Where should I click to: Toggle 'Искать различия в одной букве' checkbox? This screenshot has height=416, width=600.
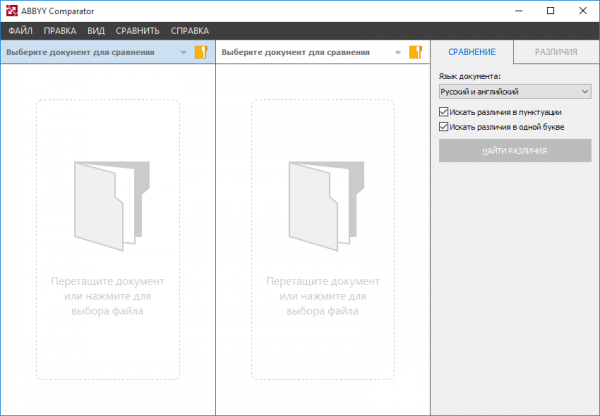coord(443,127)
